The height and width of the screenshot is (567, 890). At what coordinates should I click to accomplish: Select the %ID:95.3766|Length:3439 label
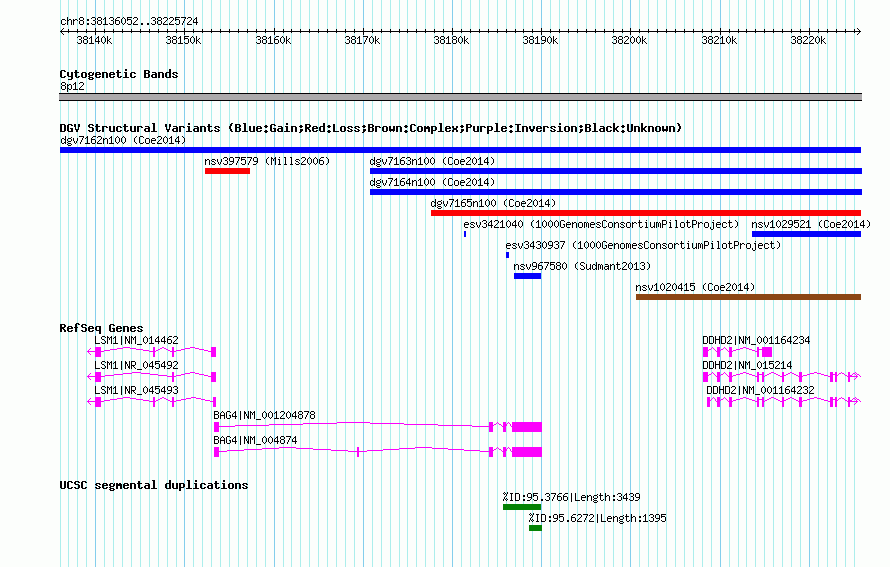(x=572, y=497)
